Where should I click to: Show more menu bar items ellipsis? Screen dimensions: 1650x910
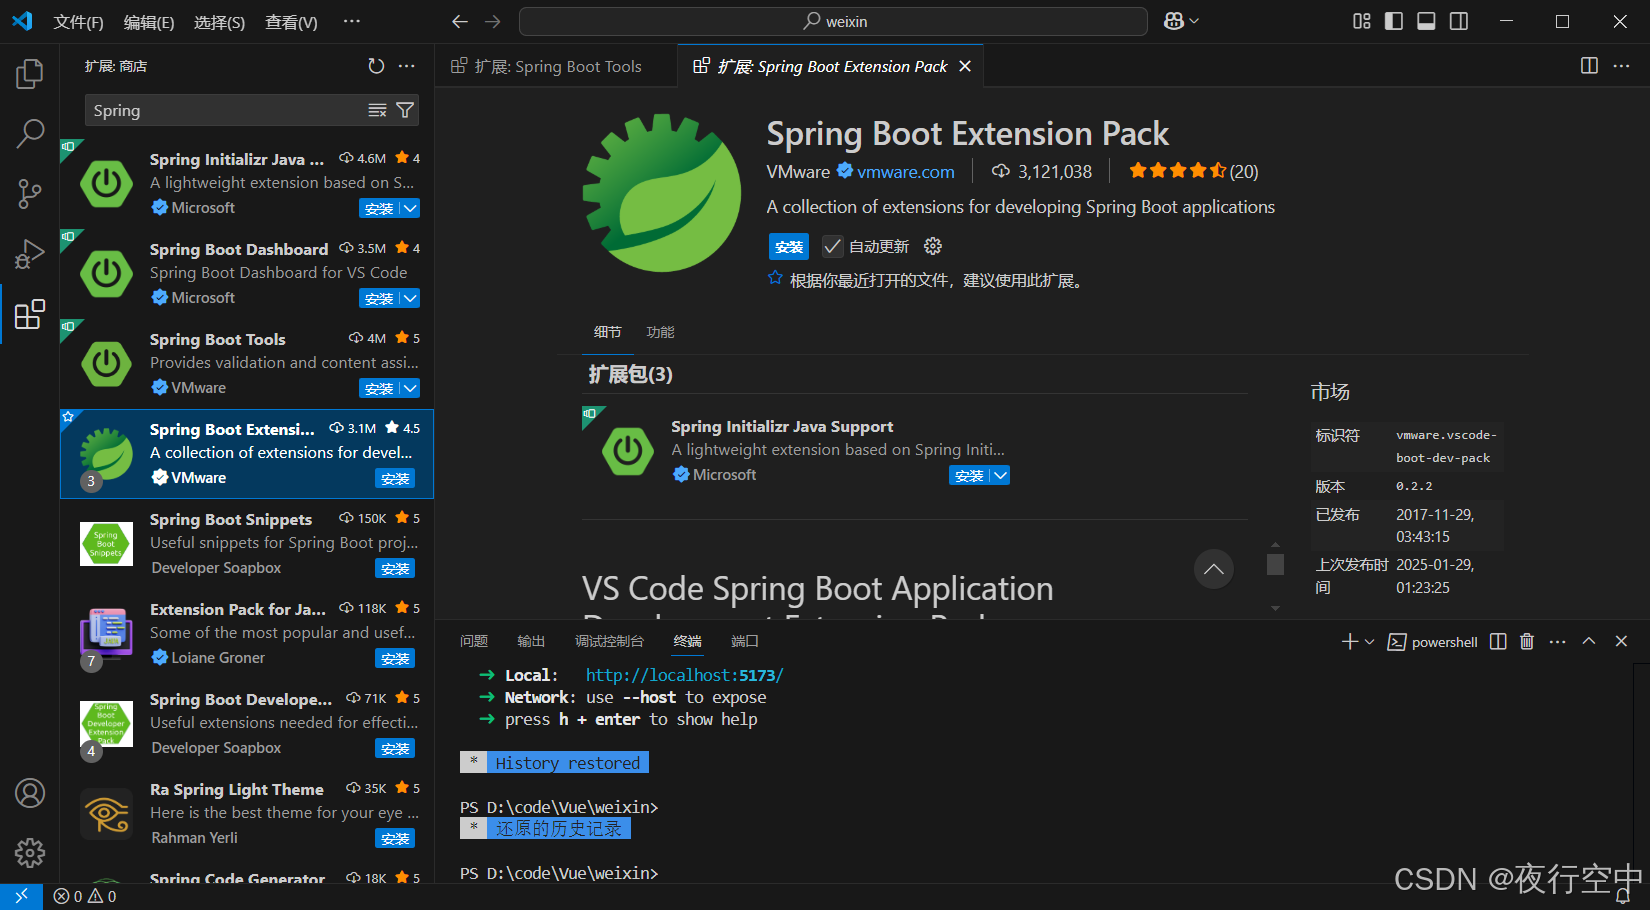[351, 21]
